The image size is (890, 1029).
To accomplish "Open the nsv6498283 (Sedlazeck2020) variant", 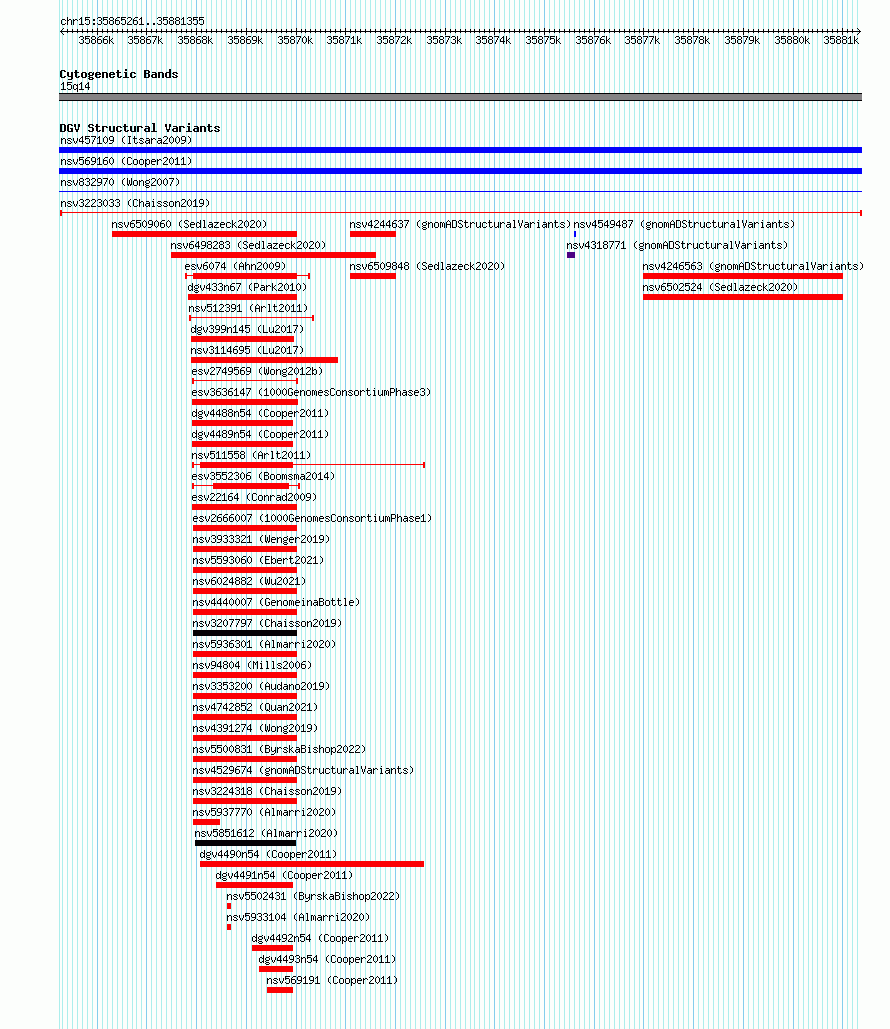I will [x=249, y=245].
